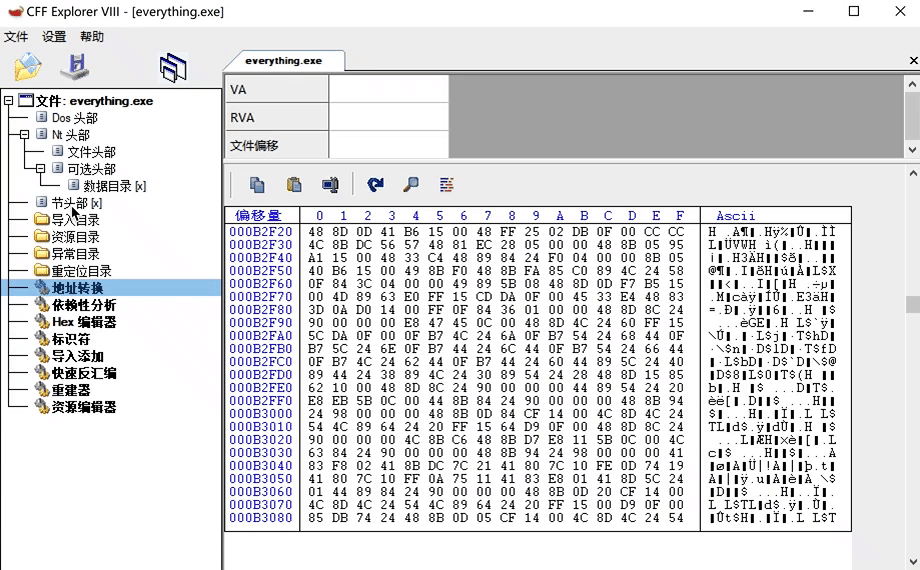Click the colored lines icon in hex toolbar
This screenshot has width=920, height=570.
446,185
